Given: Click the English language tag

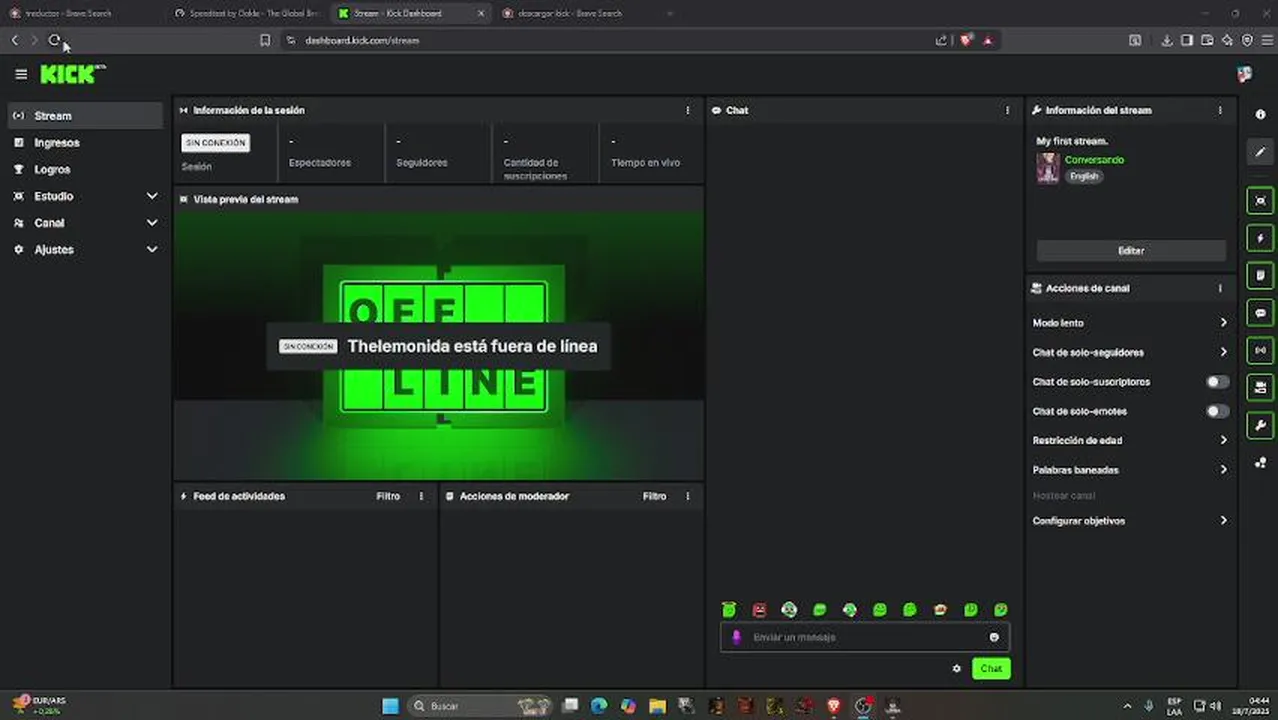Looking at the screenshot, I should (1084, 176).
